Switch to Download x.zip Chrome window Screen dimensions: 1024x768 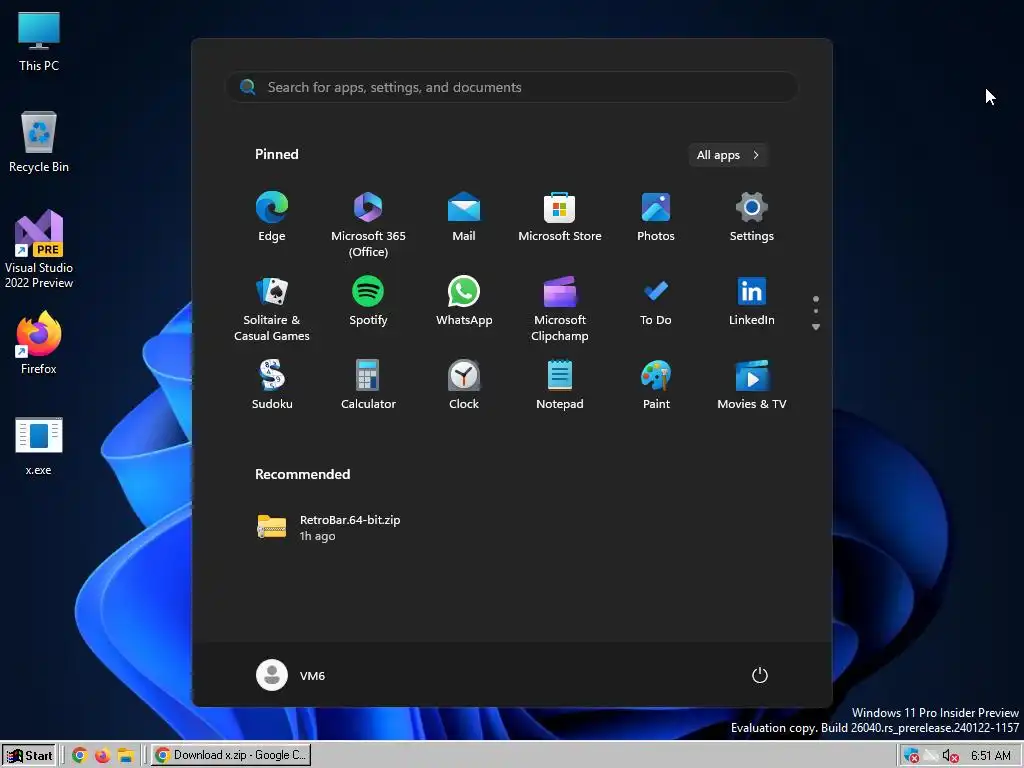coord(231,755)
